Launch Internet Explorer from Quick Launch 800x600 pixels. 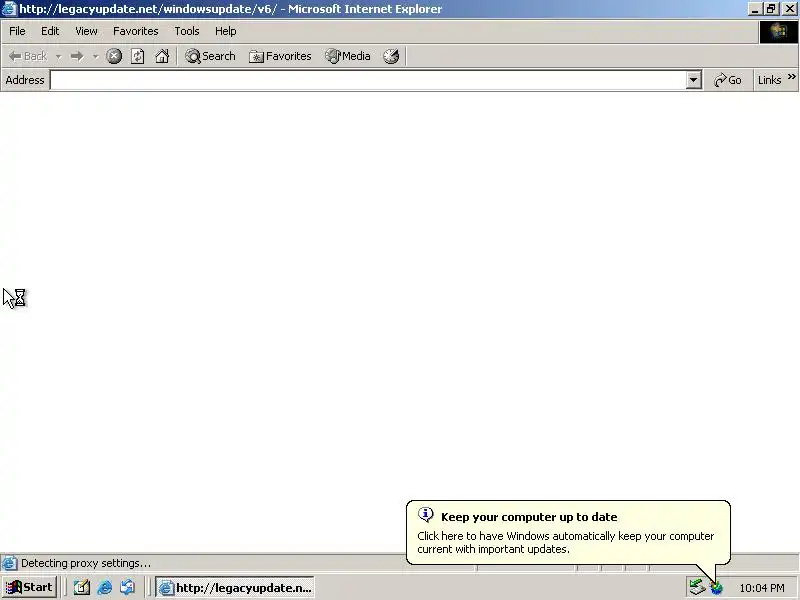tap(105, 588)
